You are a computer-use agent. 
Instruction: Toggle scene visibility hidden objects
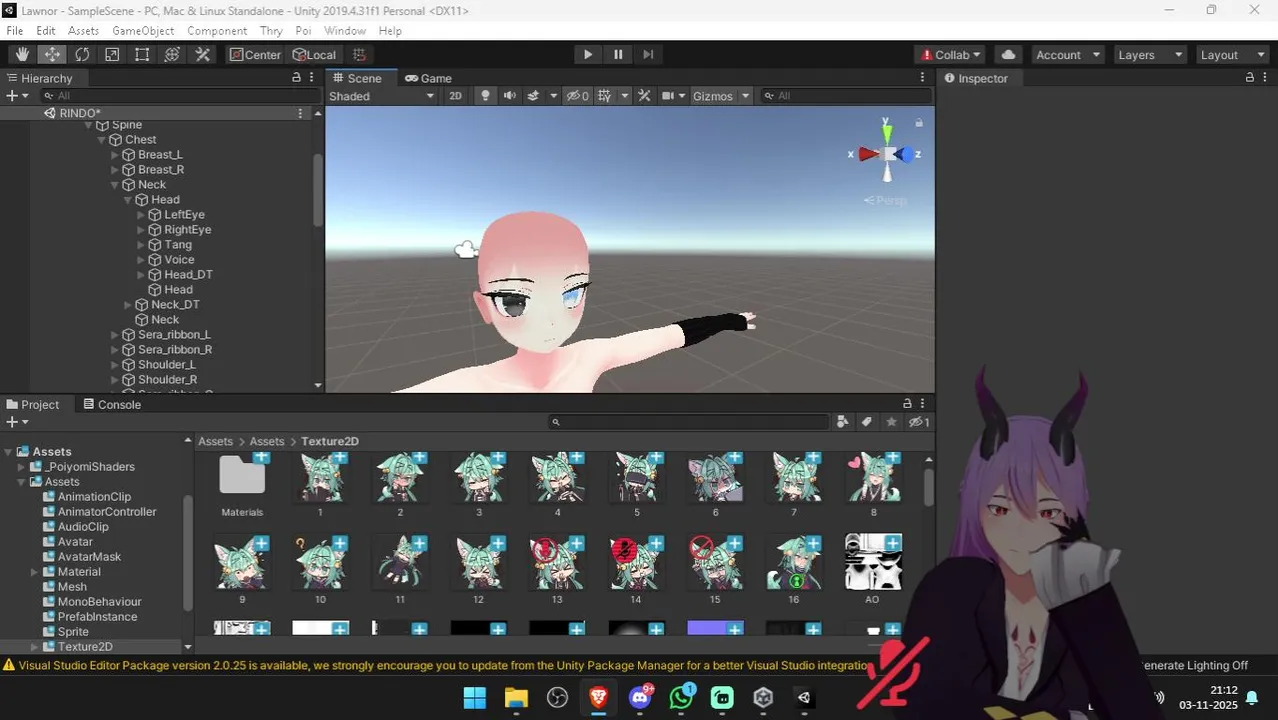click(x=578, y=96)
